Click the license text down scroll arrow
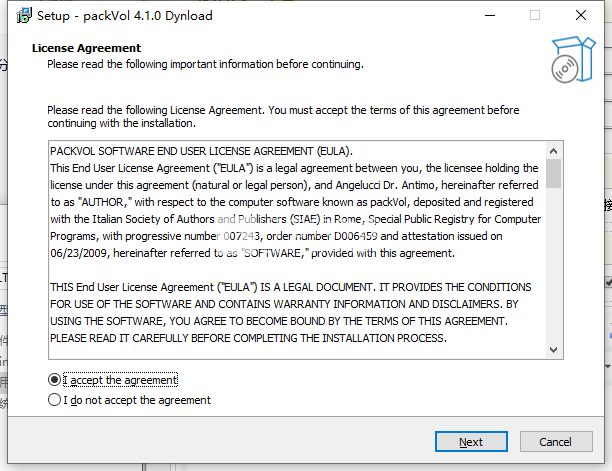This screenshot has width=612, height=471. pos(553,350)
